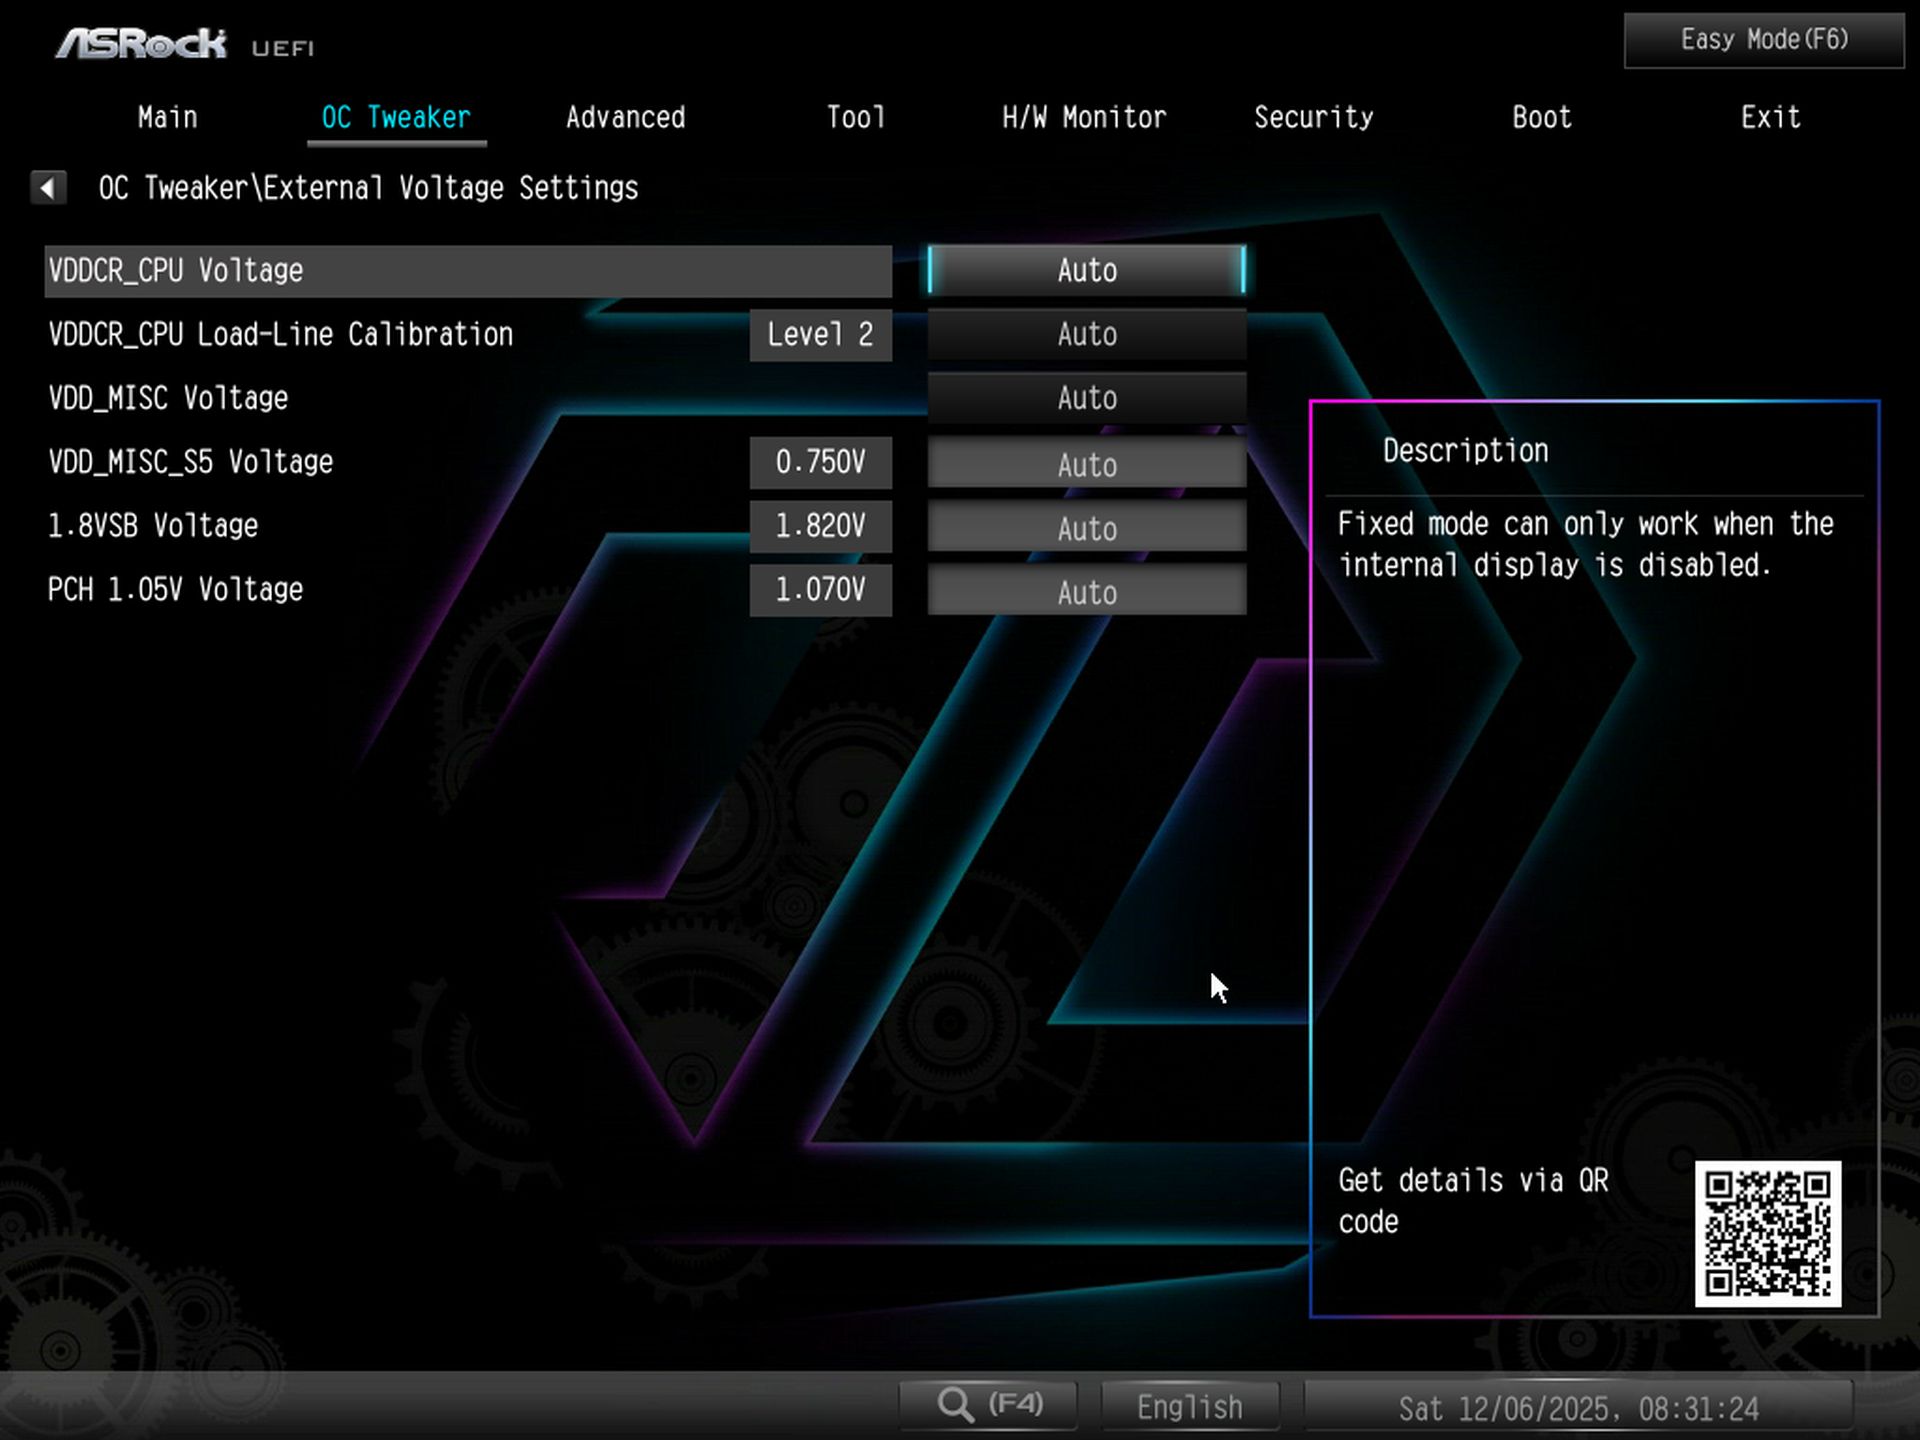Open the Security tab
The height and width of the screenshot is (1440, 1920).
coord(1313,117)
